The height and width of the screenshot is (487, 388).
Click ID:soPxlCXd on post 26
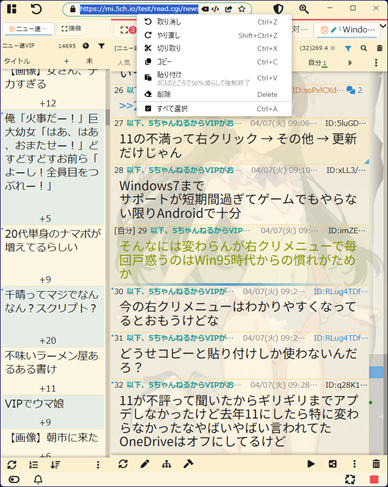coord(317,90)
